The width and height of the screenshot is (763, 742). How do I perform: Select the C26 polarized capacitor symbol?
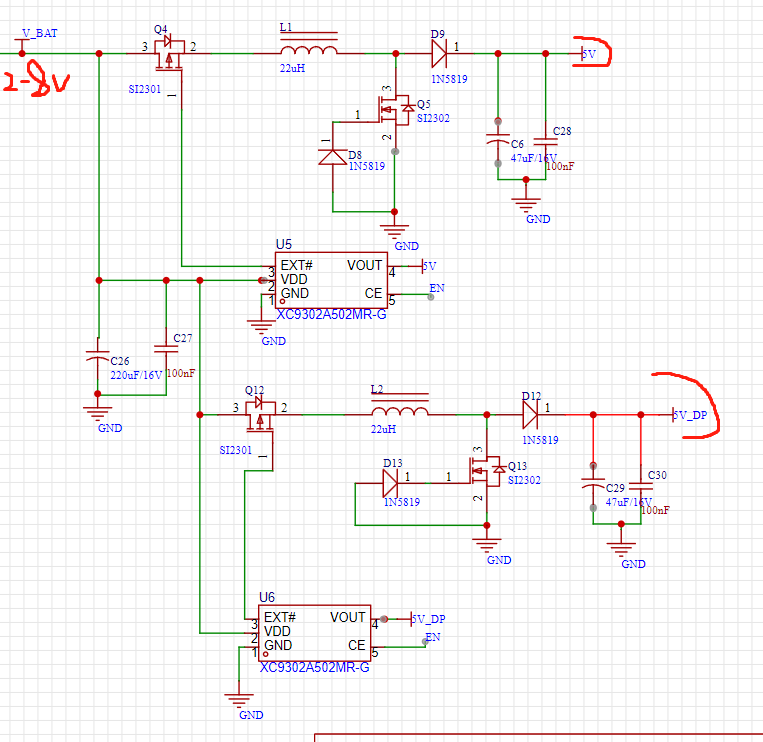98,356
